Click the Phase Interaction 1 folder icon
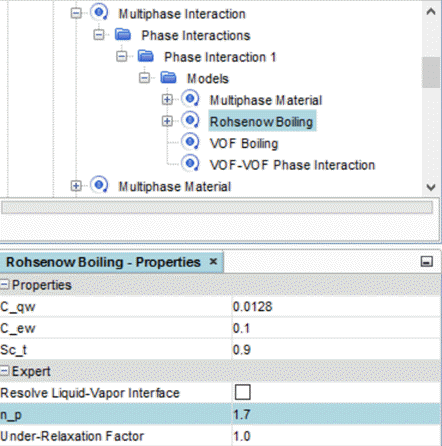This screenshot has width=442, height=446. (x=146, y=56)
